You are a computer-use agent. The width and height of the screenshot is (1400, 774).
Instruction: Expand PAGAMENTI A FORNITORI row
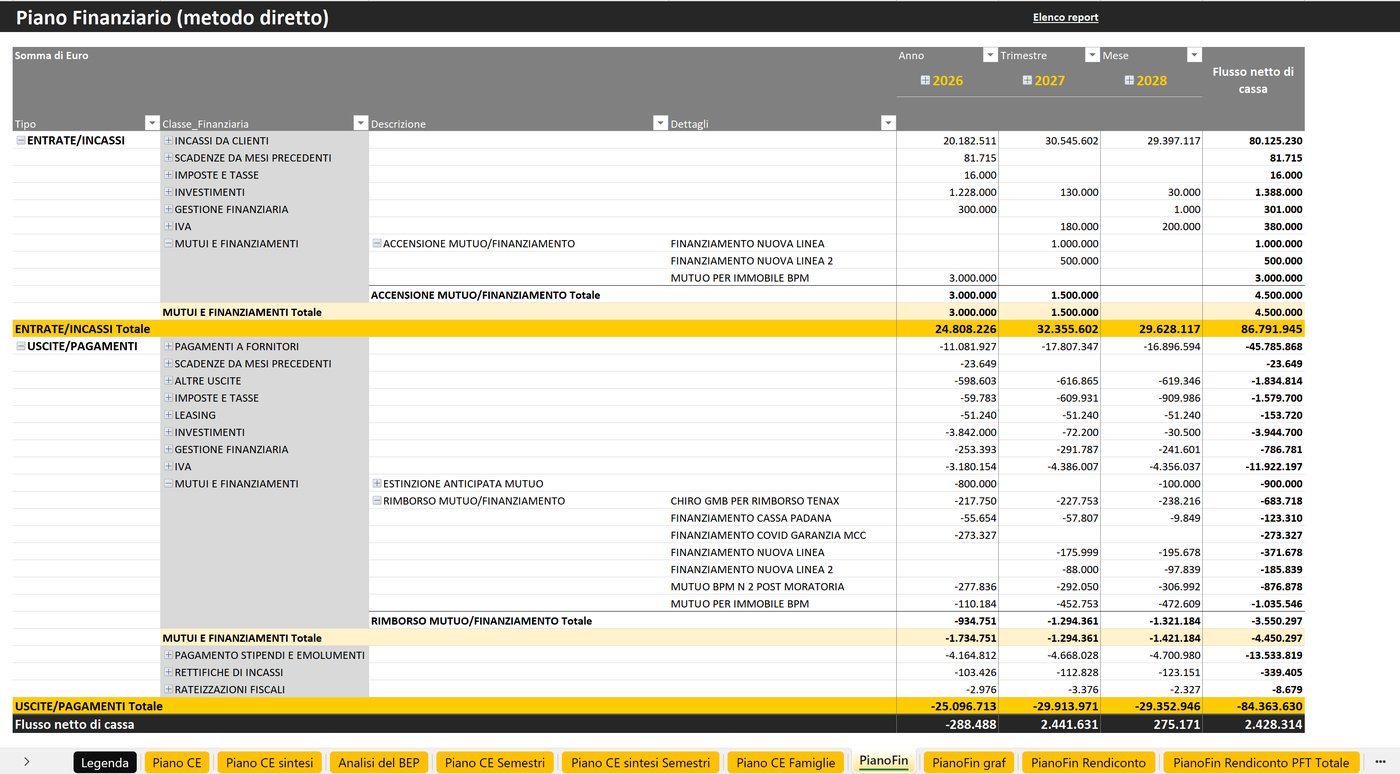click(x=169, y=346)
